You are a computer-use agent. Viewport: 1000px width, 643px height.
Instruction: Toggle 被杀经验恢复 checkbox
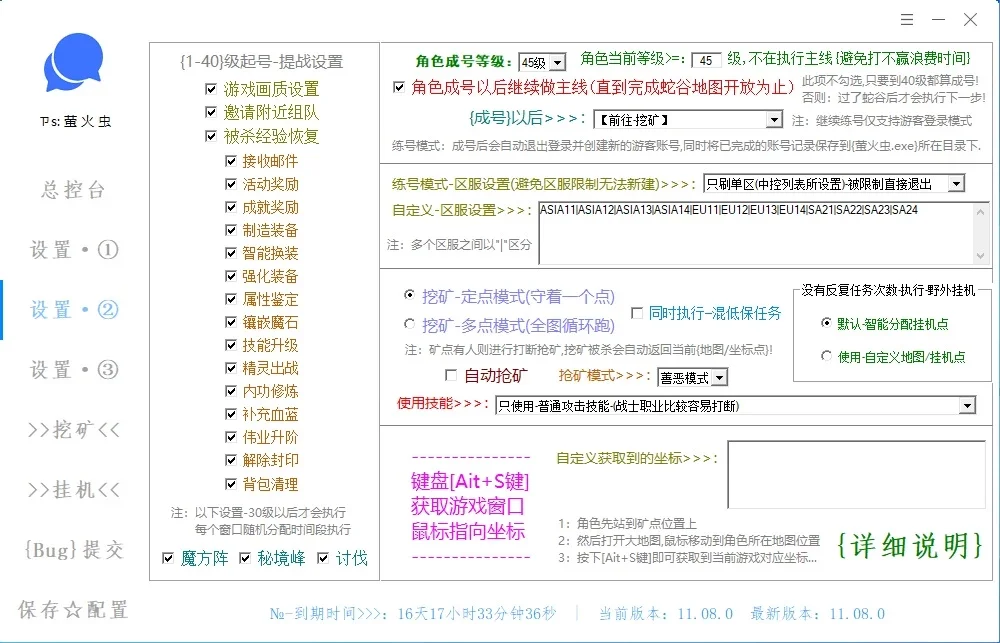coord(211,136)
